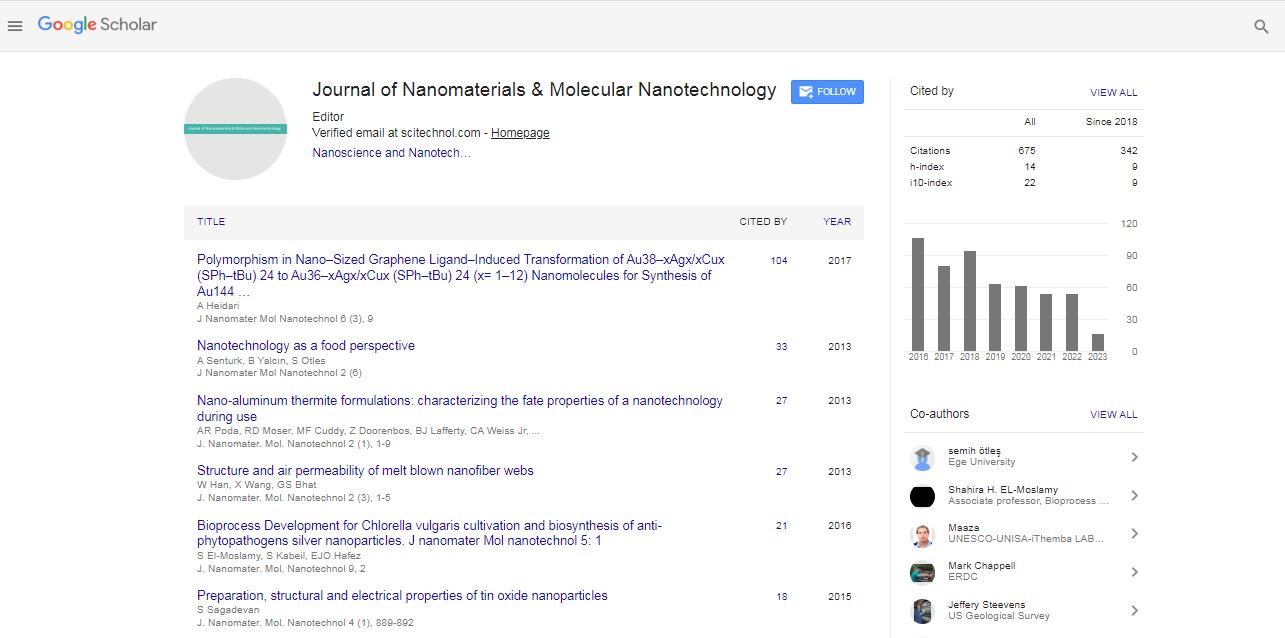Click the 2021 bar in citations chart
This screenshot has width=1285, height=638.
[x=1047, y=322]
